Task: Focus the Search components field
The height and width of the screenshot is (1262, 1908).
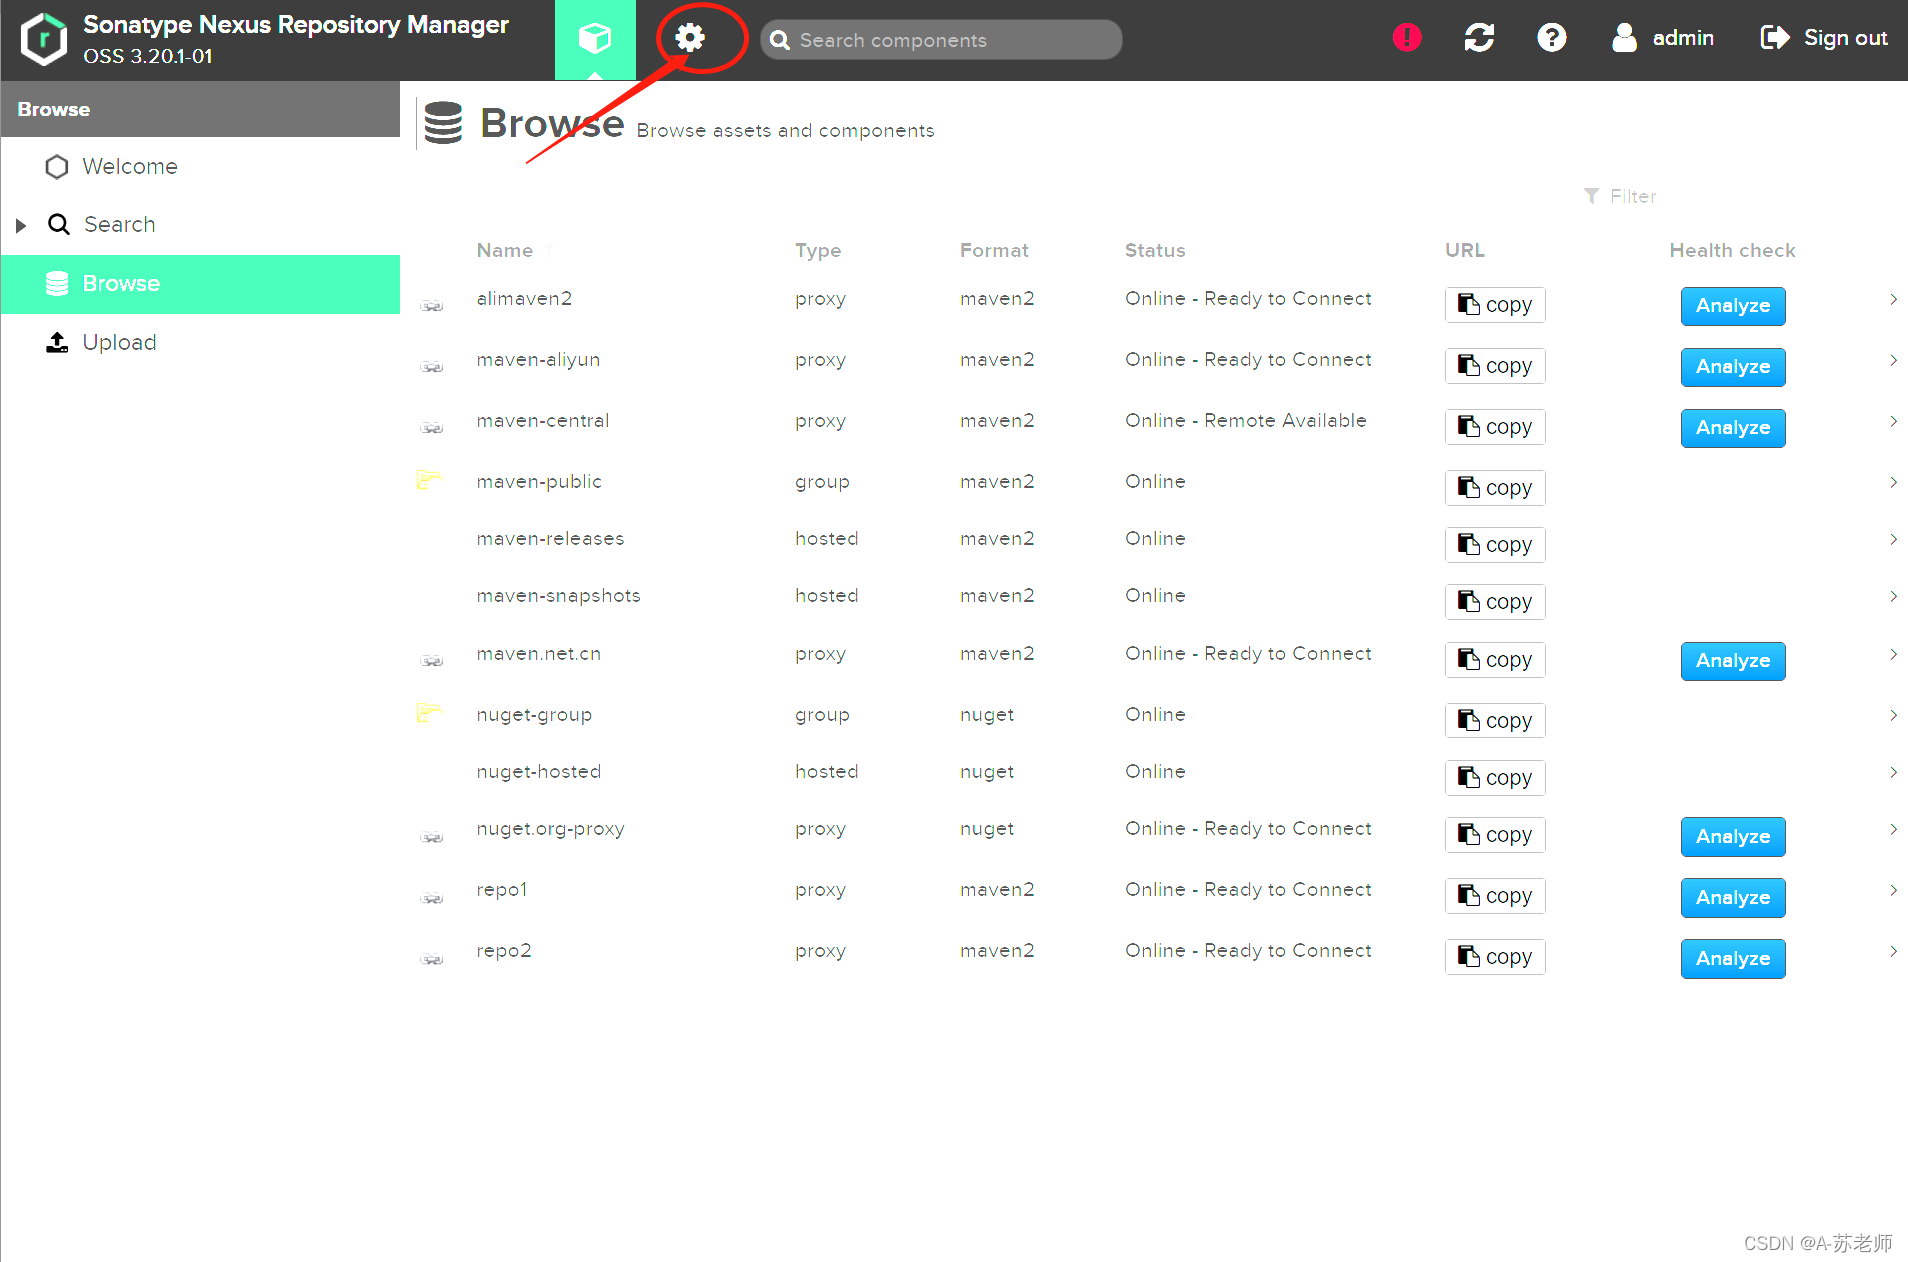Action: coord(941,40)
